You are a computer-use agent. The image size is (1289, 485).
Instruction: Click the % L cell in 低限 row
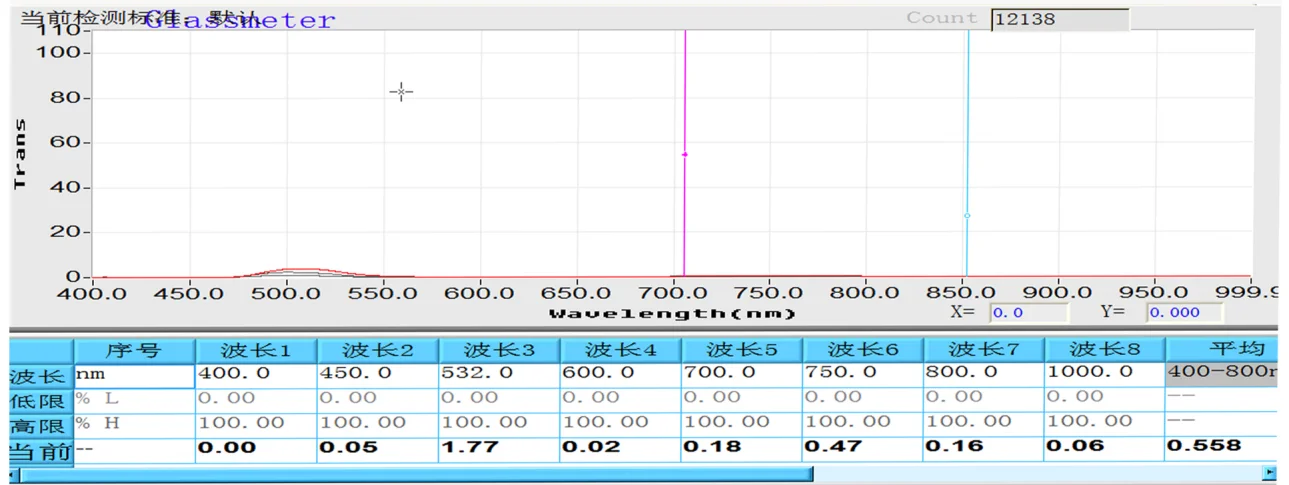134,400
